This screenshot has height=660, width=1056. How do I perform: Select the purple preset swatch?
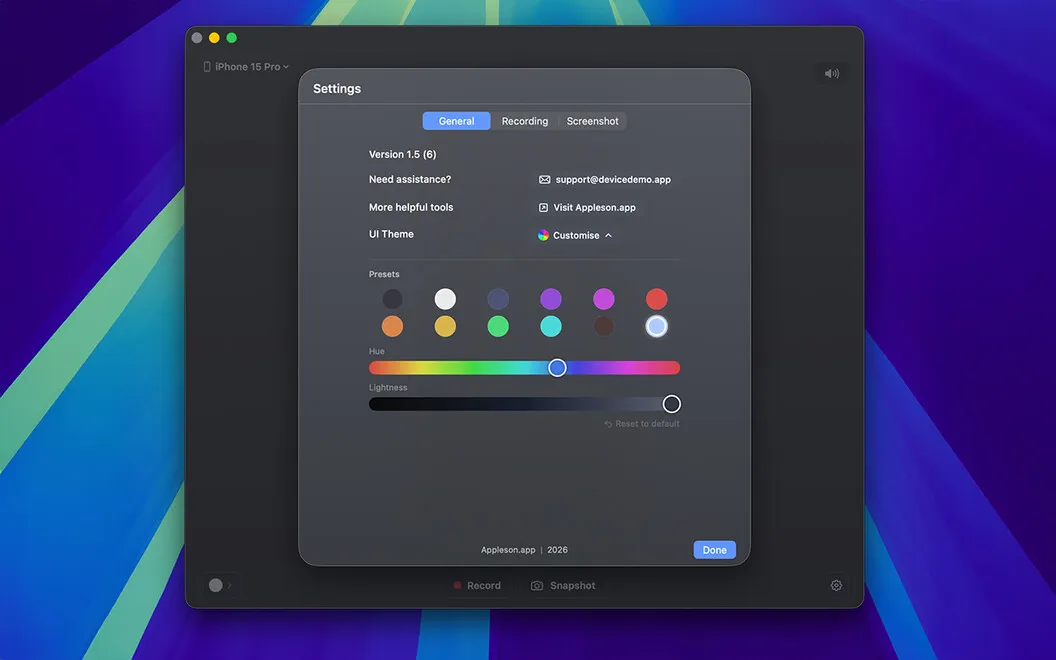click(551, 298)
